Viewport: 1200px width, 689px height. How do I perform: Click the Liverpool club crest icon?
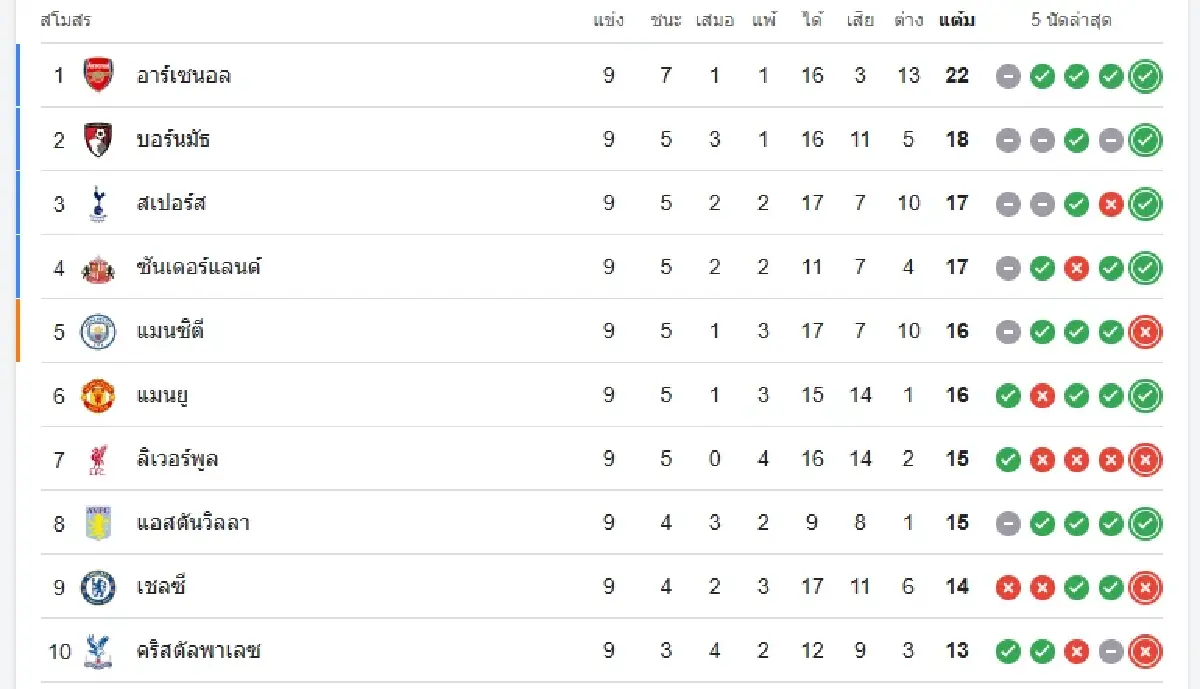[98, 459]
